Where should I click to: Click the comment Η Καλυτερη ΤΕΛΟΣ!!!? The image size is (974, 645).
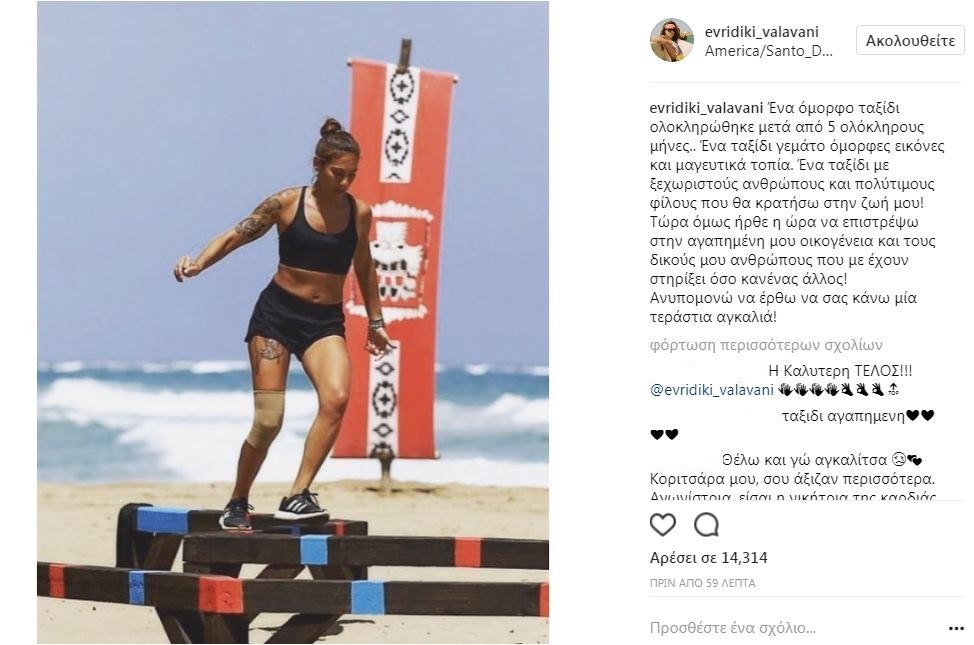840,372
